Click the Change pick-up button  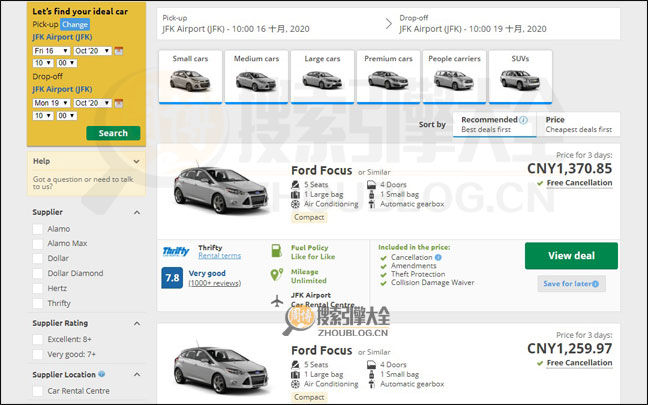75,24
